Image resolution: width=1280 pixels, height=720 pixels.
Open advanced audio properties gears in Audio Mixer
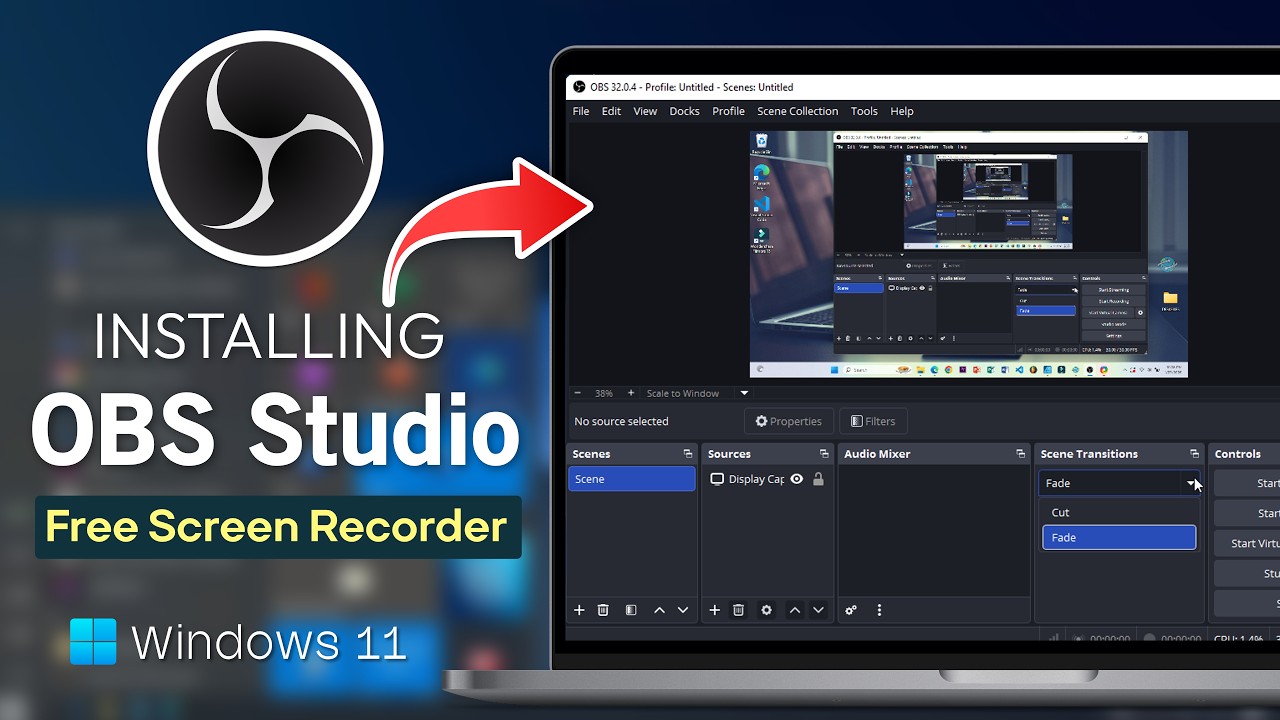click(x=851, y=610)
